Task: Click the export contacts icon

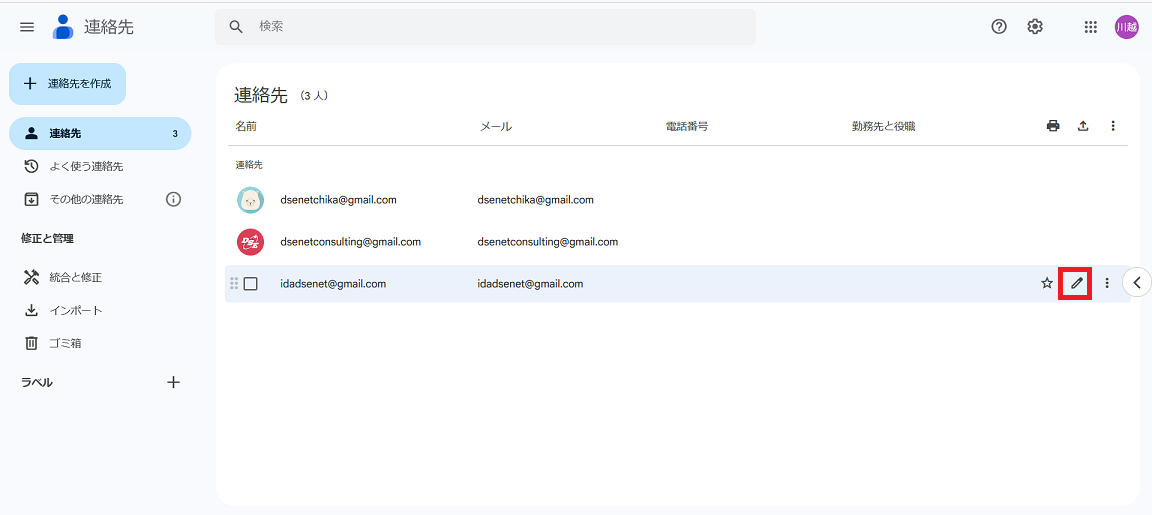Action: tap(1083, 126)
